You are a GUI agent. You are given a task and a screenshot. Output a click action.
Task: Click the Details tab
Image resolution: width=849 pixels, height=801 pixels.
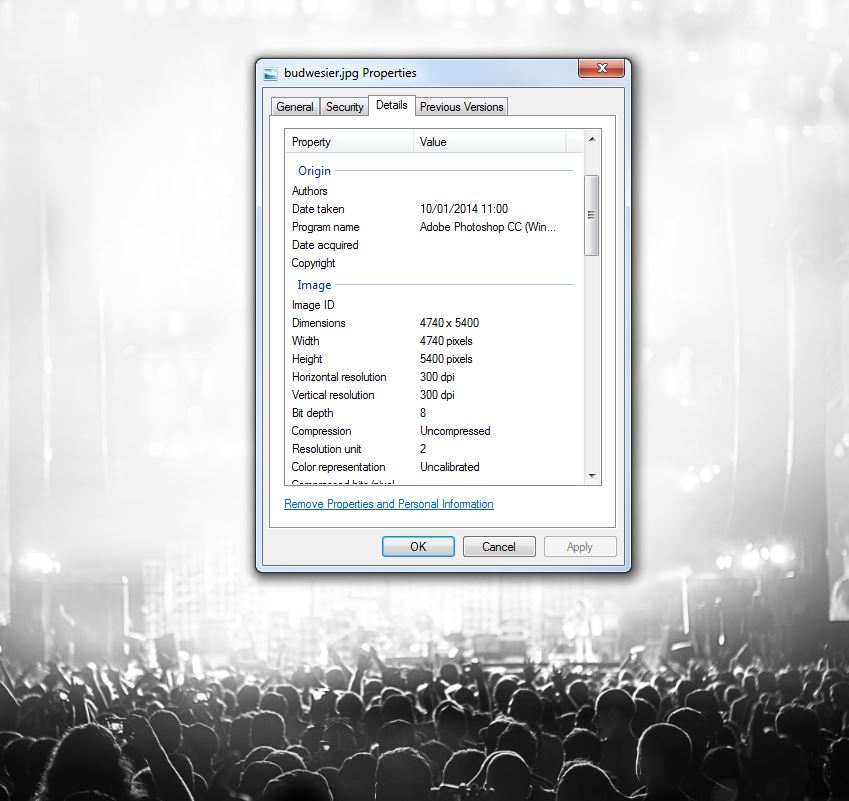point(392,105)
